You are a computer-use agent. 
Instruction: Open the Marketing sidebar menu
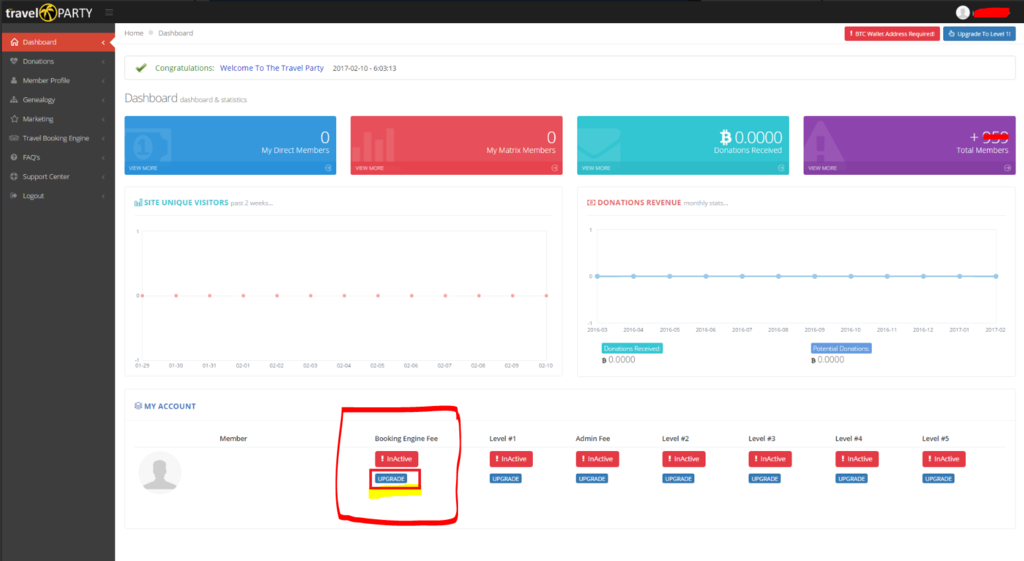pos(57,119)
